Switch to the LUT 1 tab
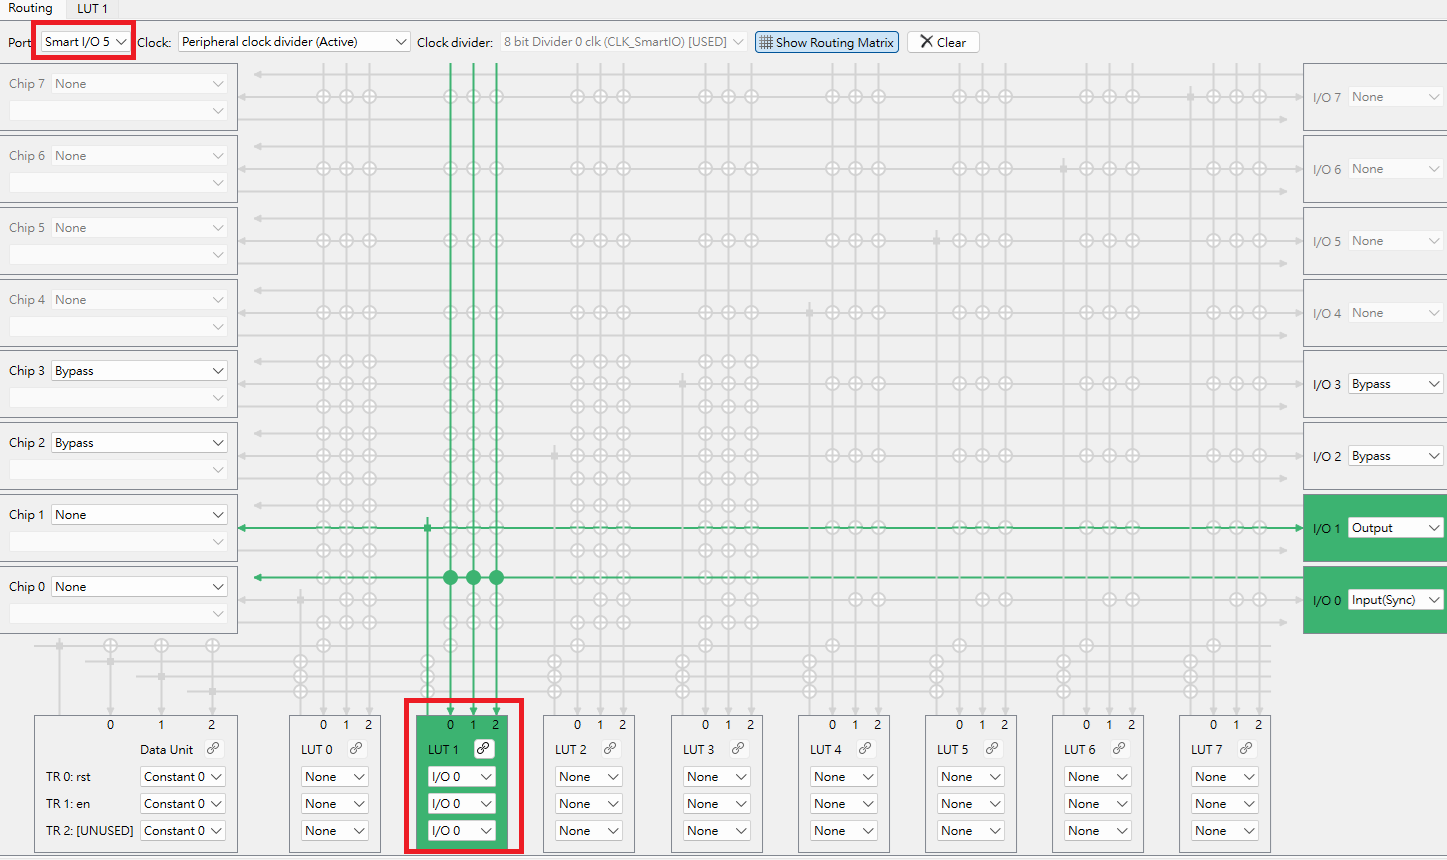The height and width of the screenshot is (860, 1447). (x=92, y=8)
